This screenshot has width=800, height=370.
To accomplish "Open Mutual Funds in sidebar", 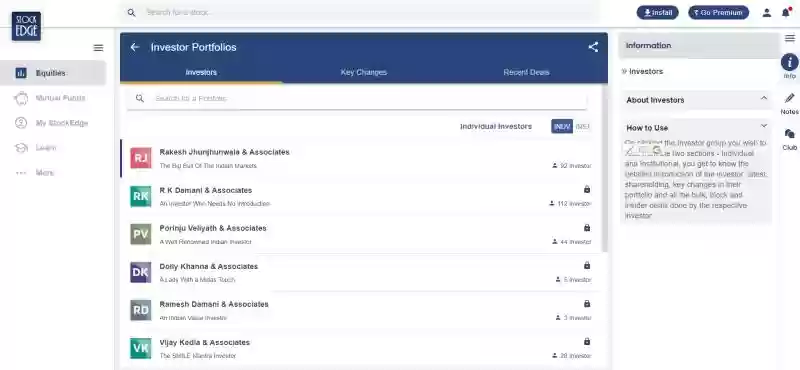I will [x=53, y=98].
